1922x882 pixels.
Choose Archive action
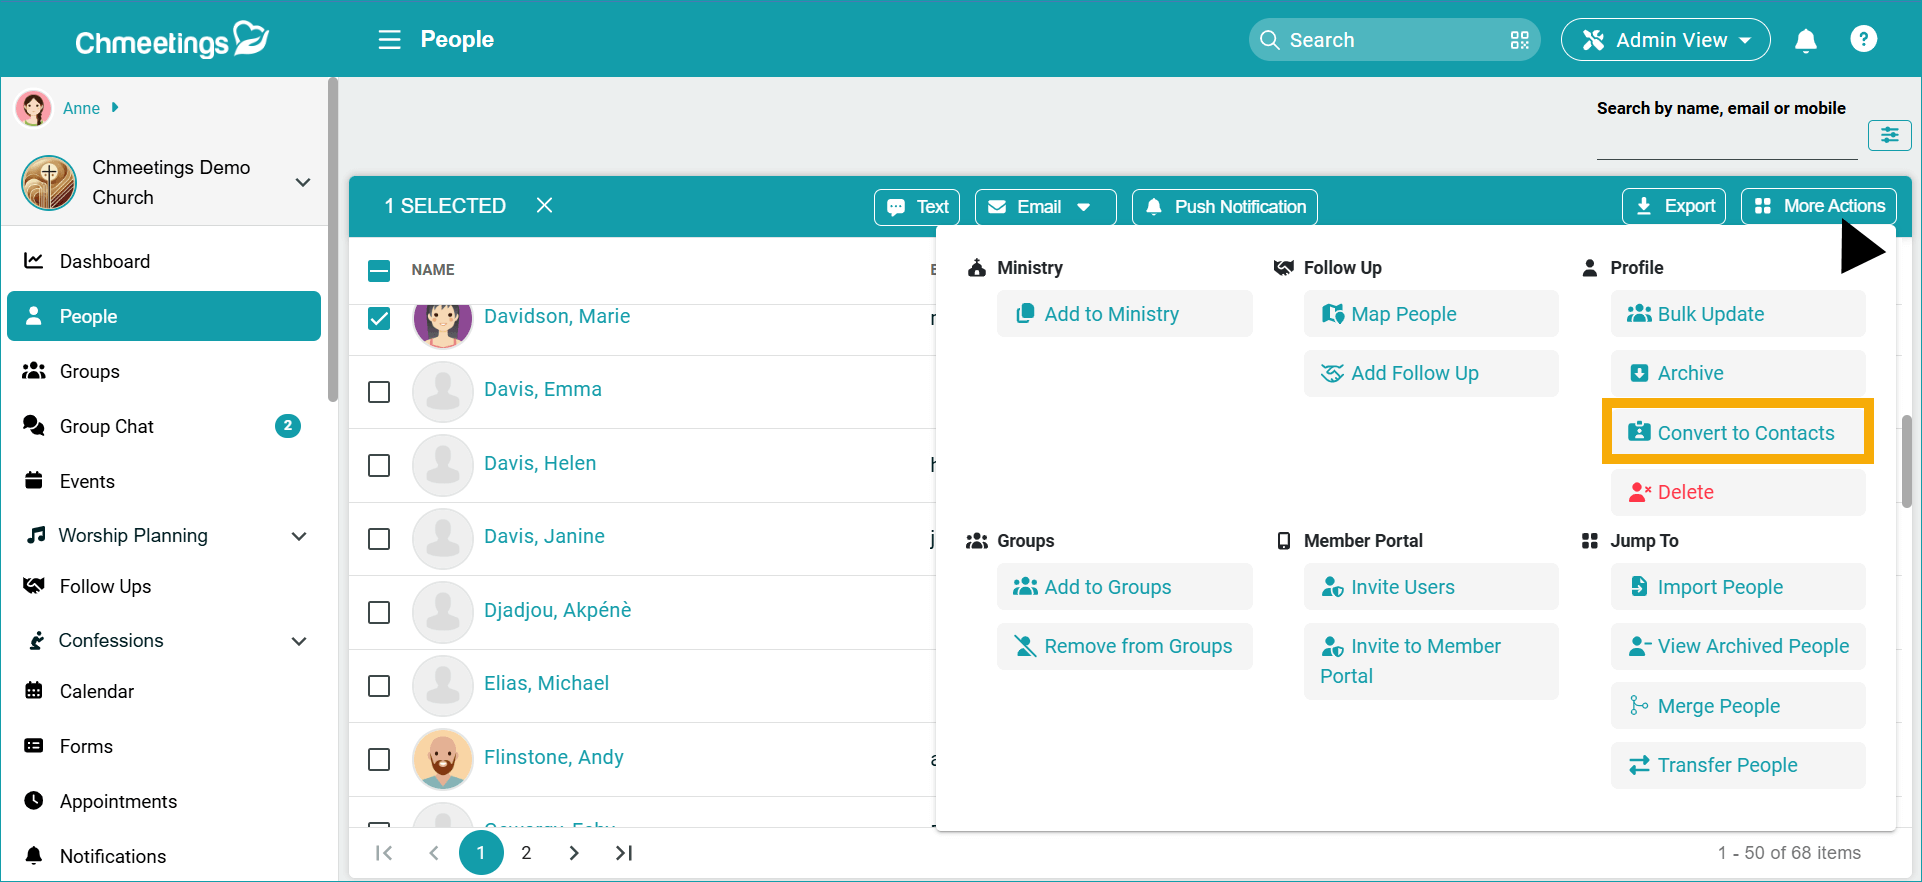1738,373
